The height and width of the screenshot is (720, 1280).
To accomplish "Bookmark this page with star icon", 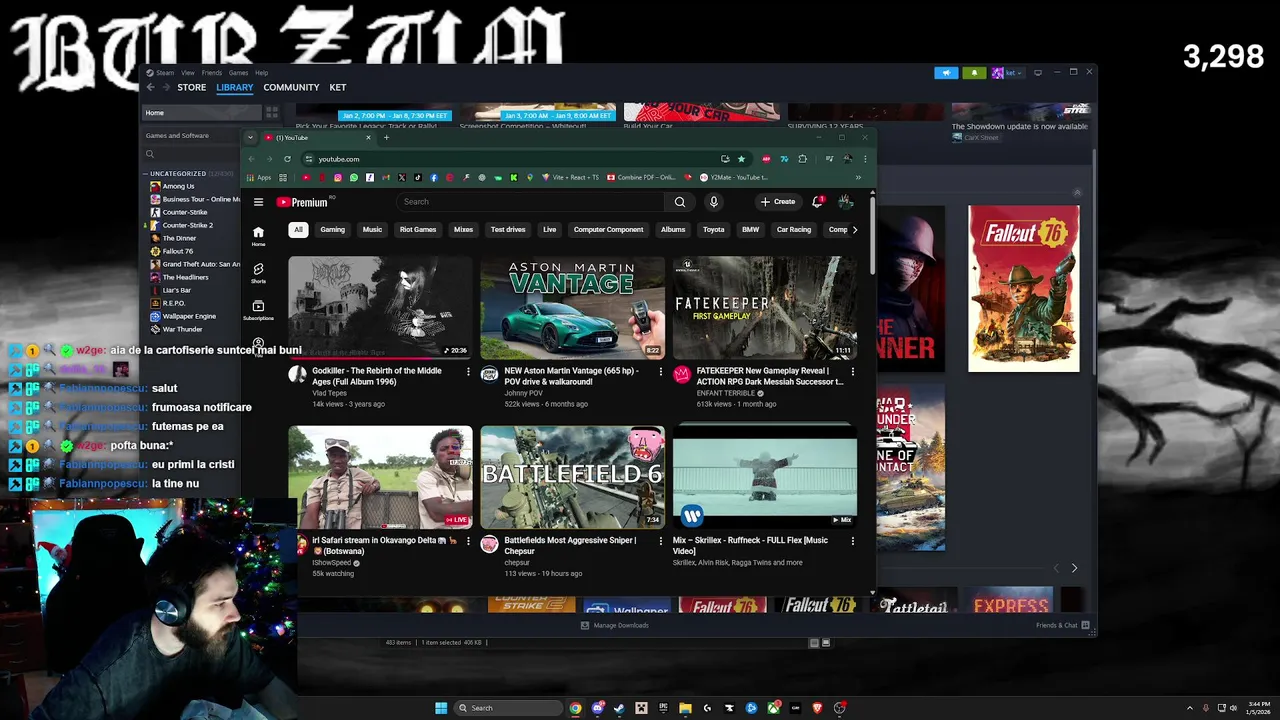I will point(741,159).
